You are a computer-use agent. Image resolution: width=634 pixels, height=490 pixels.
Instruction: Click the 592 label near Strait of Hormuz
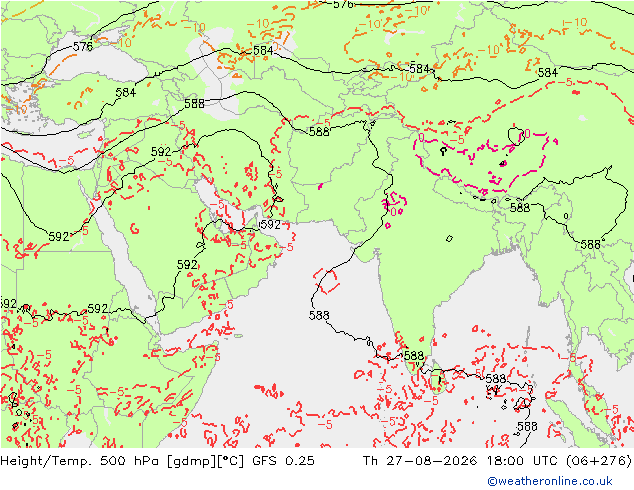point(270,224)
